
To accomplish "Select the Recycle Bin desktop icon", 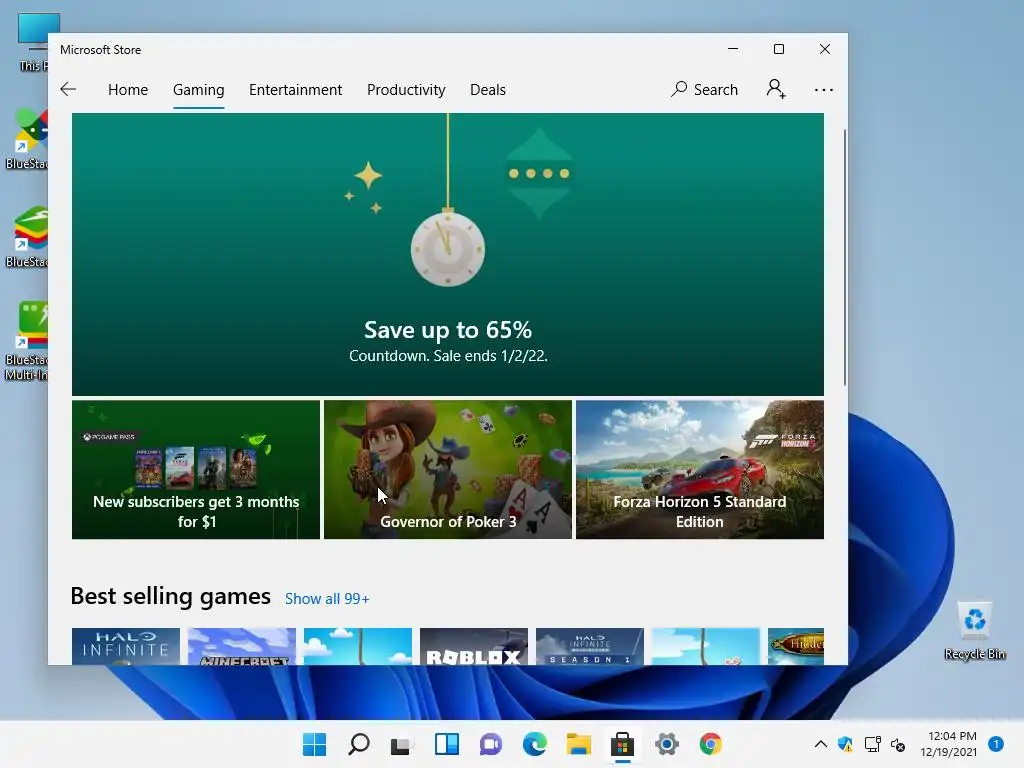I will click(x=974, y=631).
